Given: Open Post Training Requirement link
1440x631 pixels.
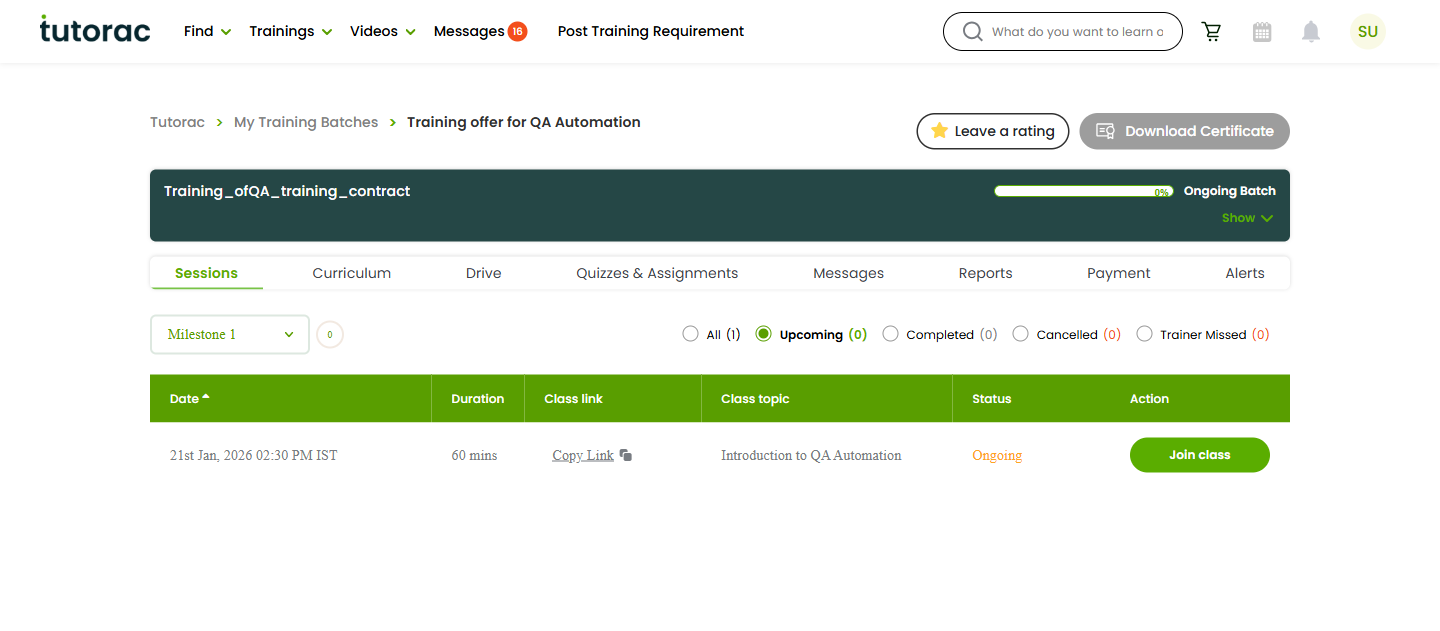Looking at the screenshot, I should click(651, 31).
